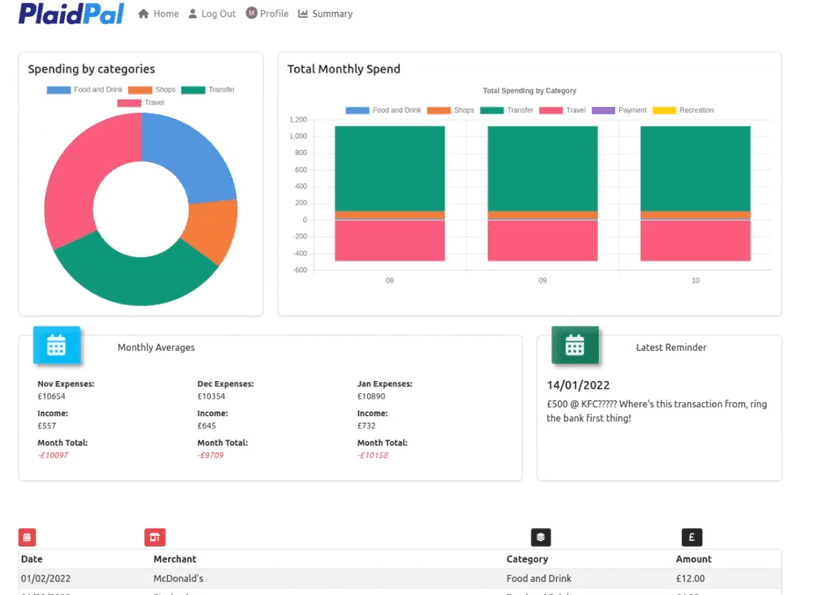Toggle Recreation in the bar chart legend
Screen dimensions: 828x595
click(683, 110)
